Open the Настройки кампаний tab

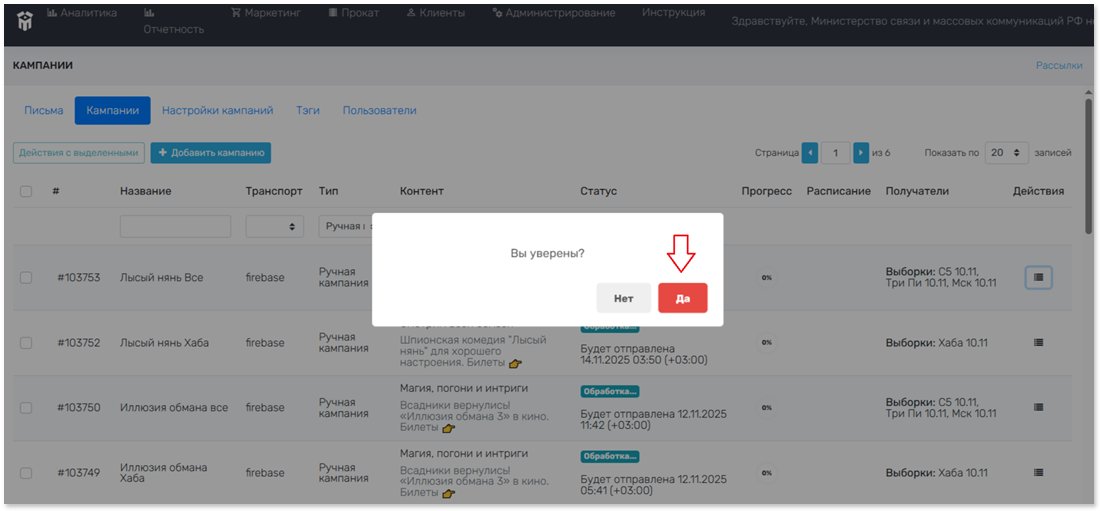(x=218, y=110)
